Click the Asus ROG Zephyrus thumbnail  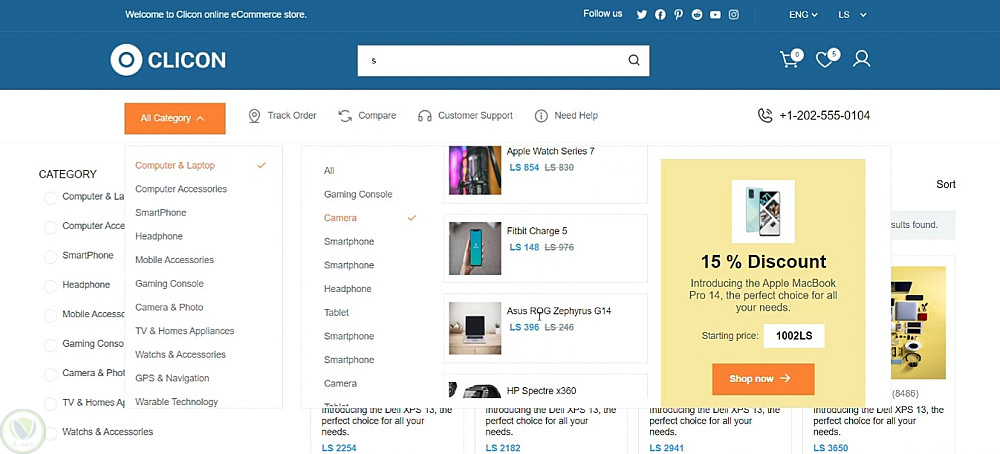coord(474,328)
